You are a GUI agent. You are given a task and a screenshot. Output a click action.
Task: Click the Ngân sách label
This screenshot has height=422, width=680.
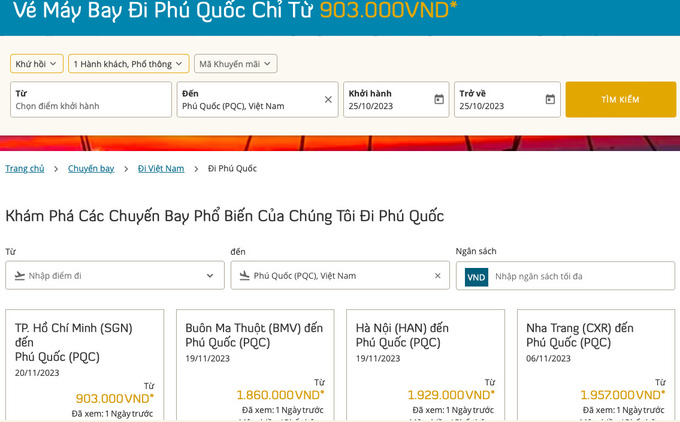tap(476, 251)
